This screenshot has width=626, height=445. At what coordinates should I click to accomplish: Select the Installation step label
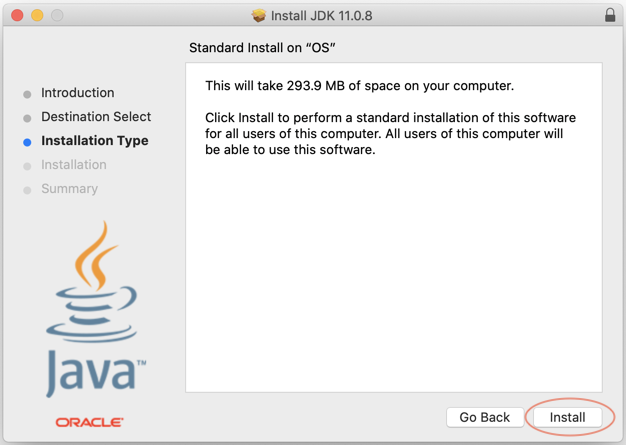click(74, 164)
